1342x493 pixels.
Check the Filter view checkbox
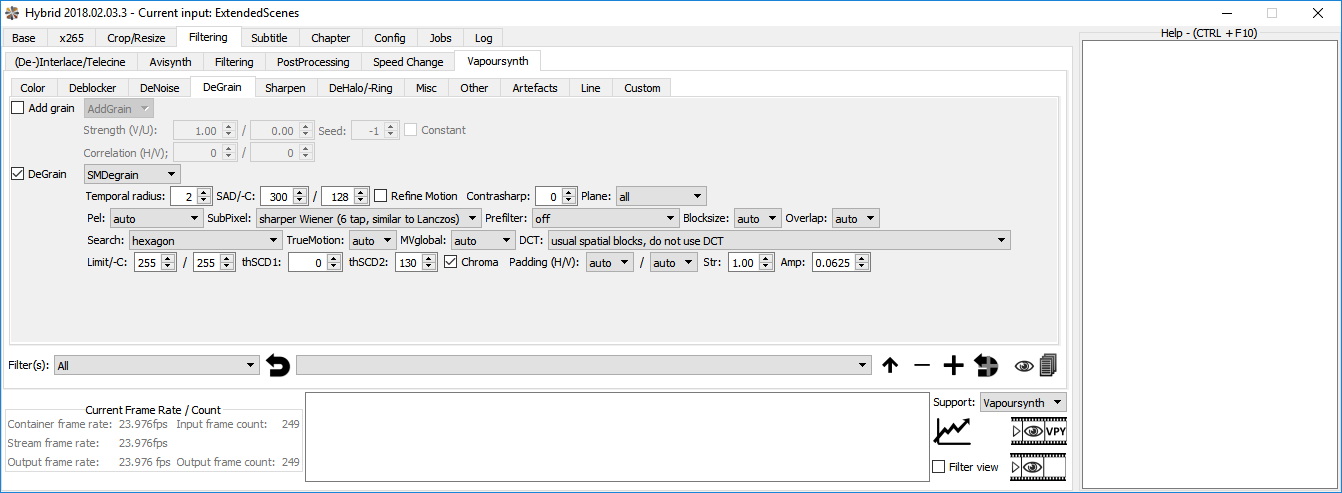click(x=938, y=467)
